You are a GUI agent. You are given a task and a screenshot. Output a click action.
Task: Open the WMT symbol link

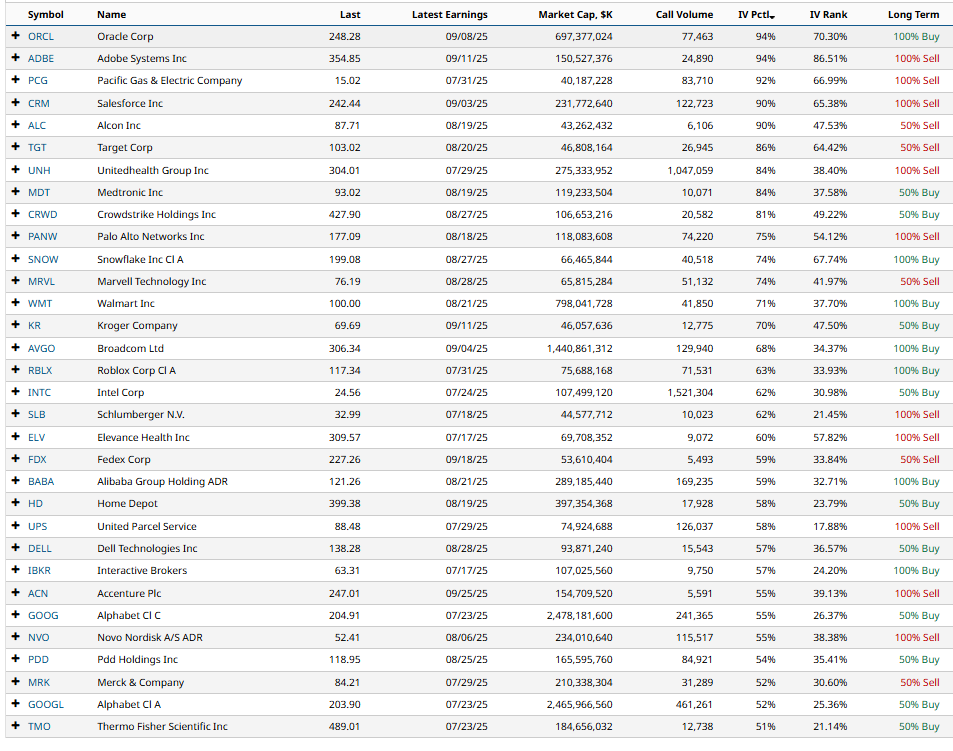(40, 303)
